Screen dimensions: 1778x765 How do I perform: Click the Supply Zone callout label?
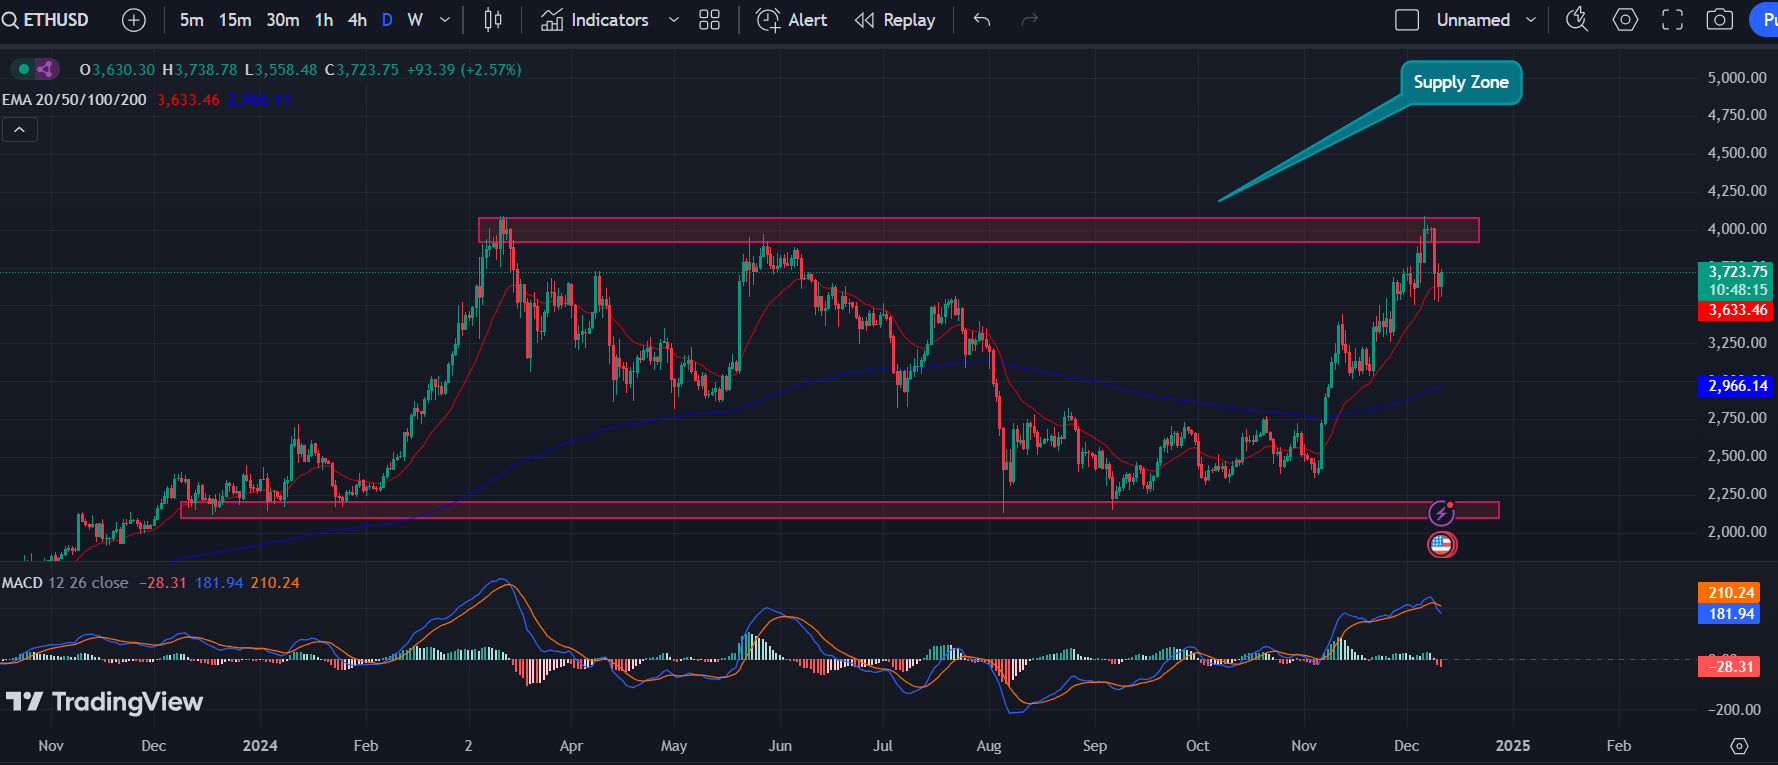click(1461, 82)
